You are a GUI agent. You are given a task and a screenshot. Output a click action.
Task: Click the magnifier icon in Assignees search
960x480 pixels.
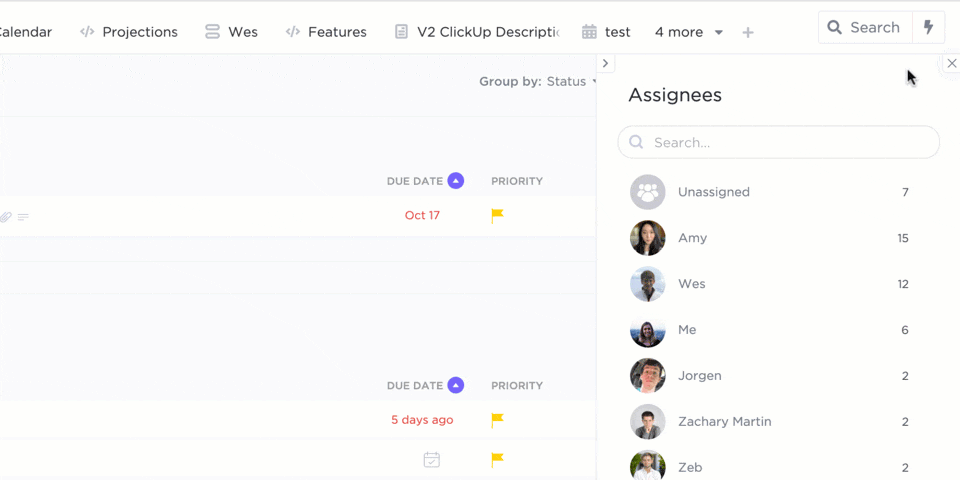636,142
